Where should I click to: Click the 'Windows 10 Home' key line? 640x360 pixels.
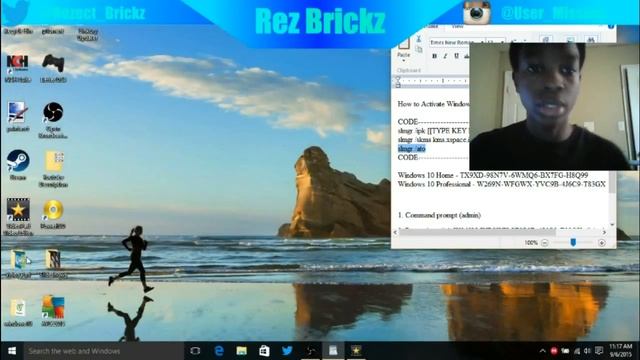point(493,175)
